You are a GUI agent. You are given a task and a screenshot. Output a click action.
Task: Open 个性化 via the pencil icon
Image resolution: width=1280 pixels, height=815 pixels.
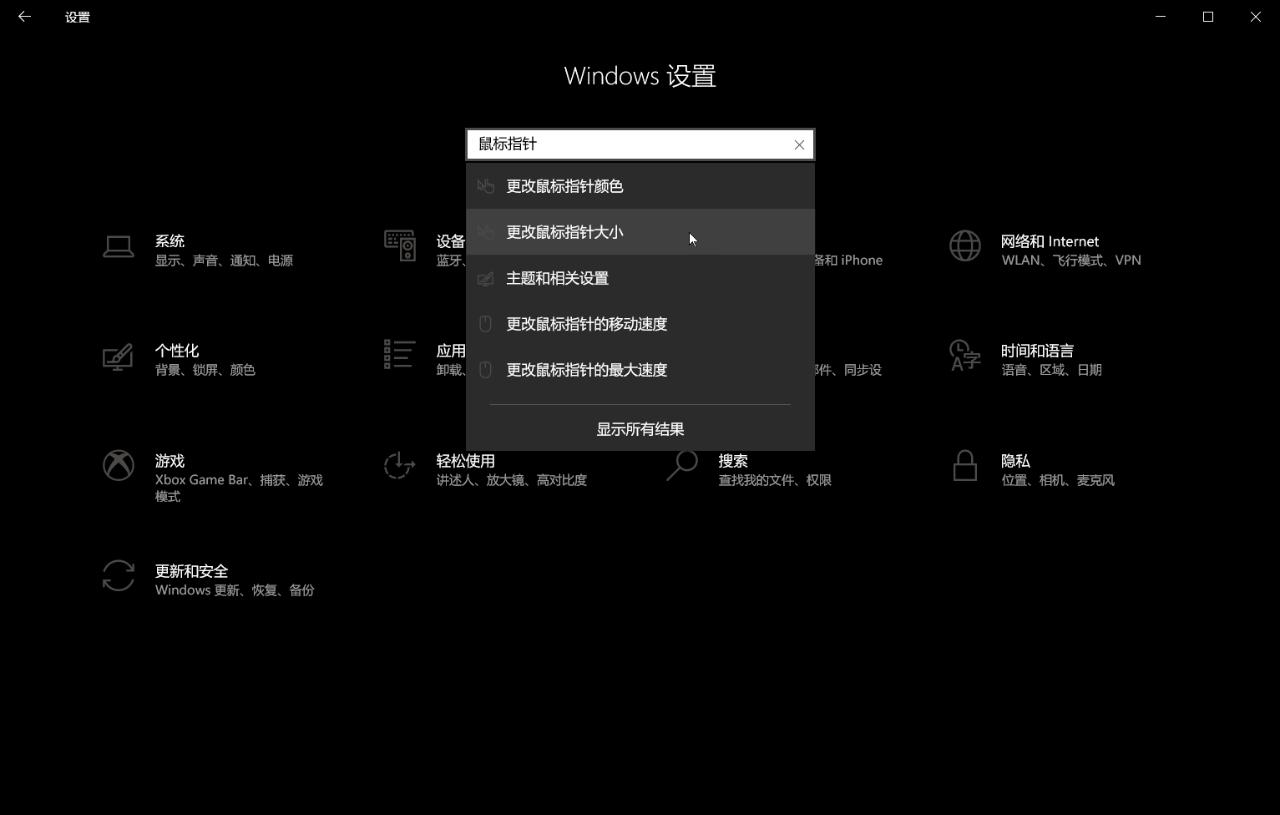(117, 356)
